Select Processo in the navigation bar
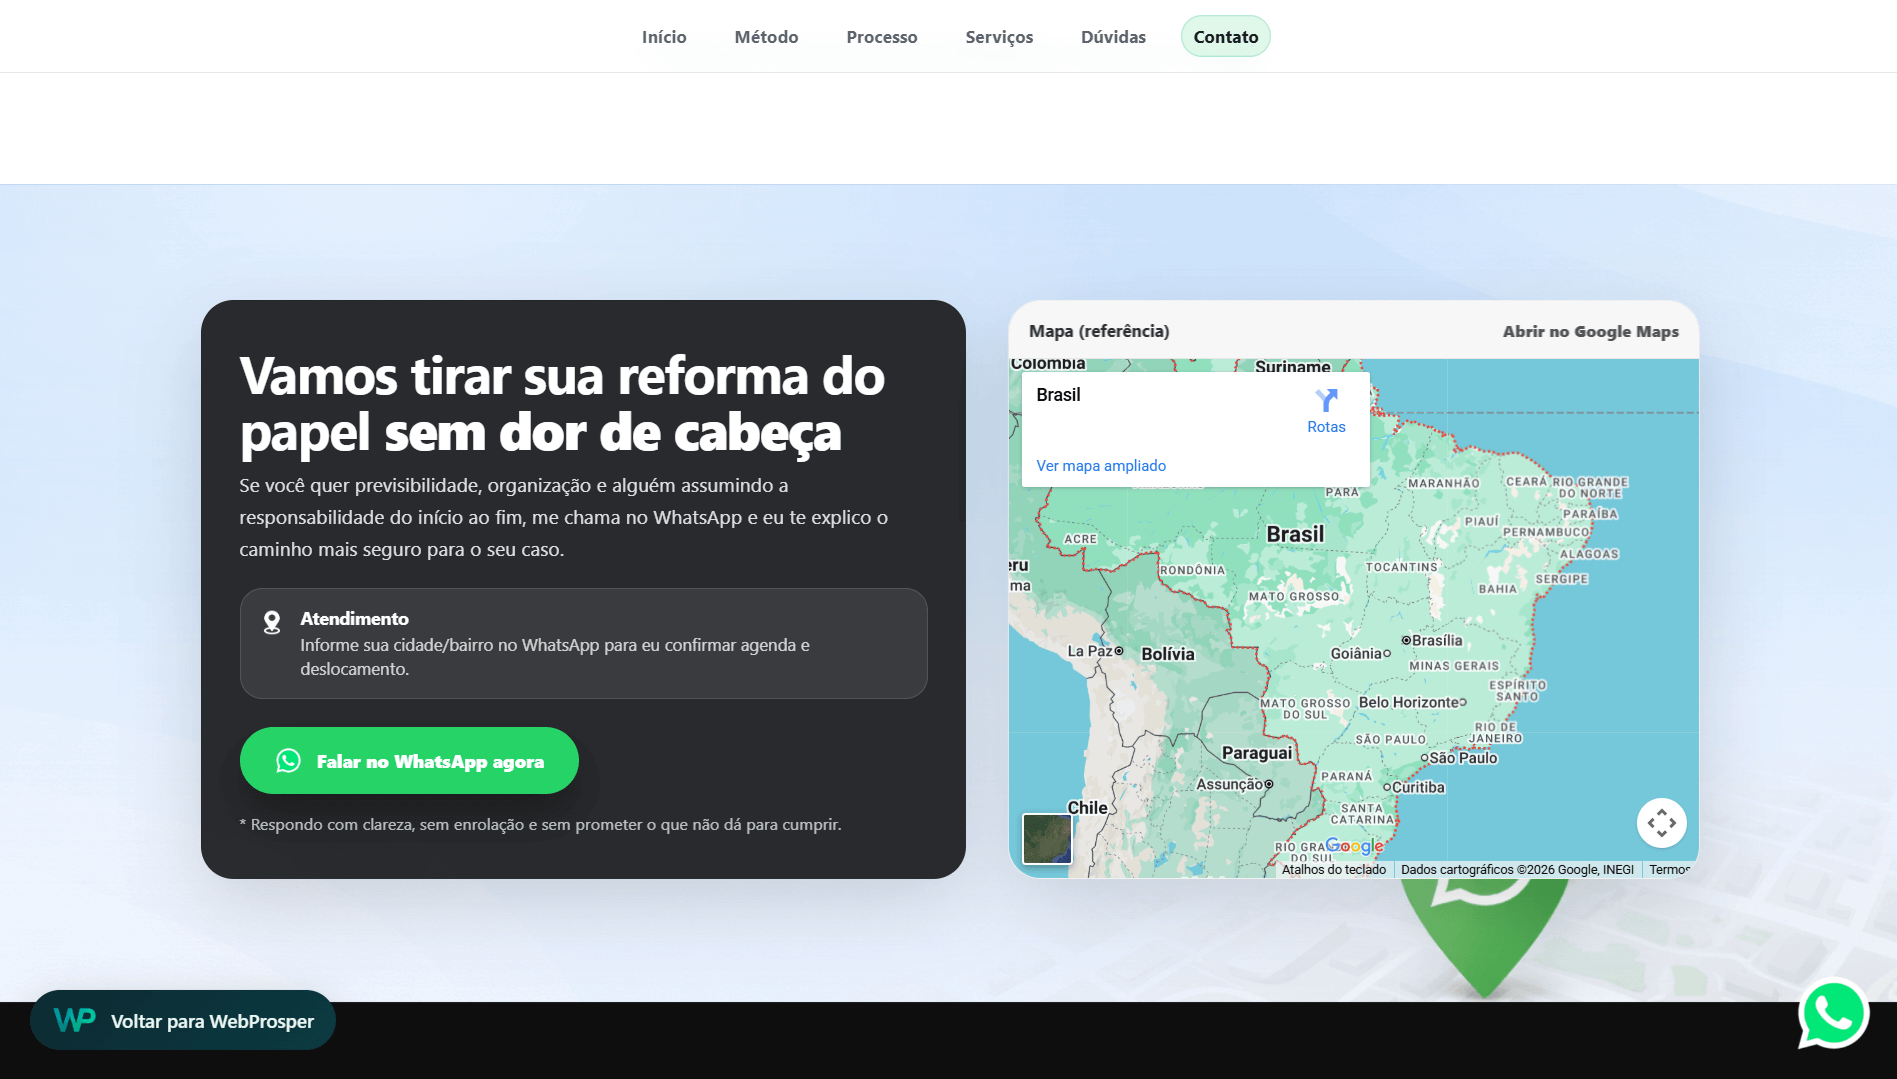This screenshot has height=1079, width=1897. [881, 37]
